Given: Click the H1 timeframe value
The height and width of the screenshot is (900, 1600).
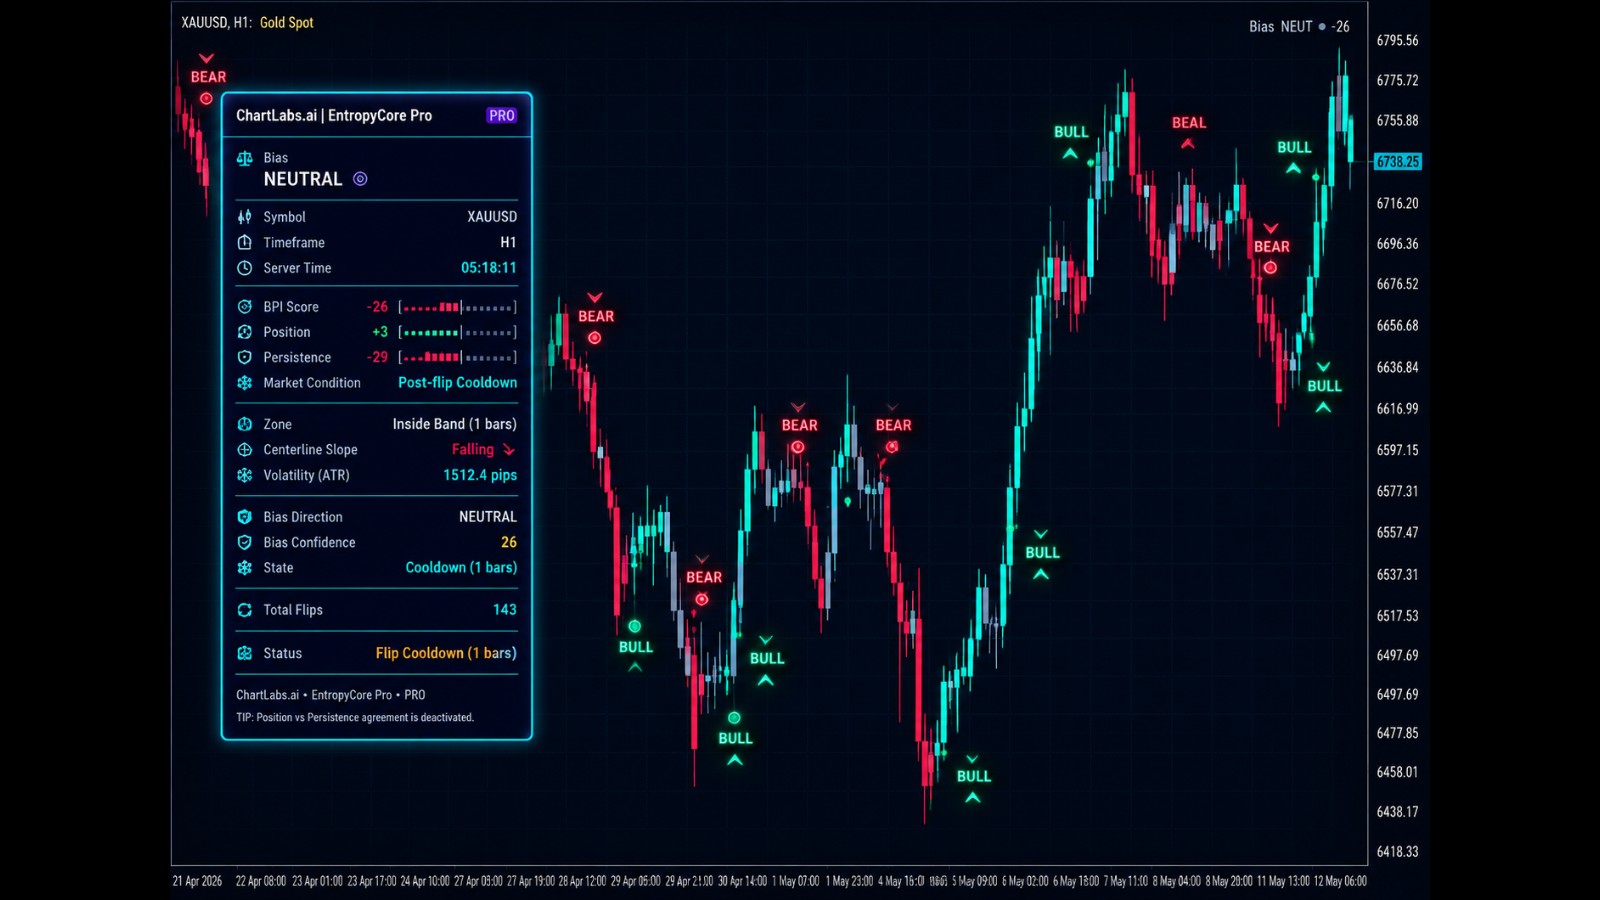Looking at the screenshot, I should click(509, 242).
